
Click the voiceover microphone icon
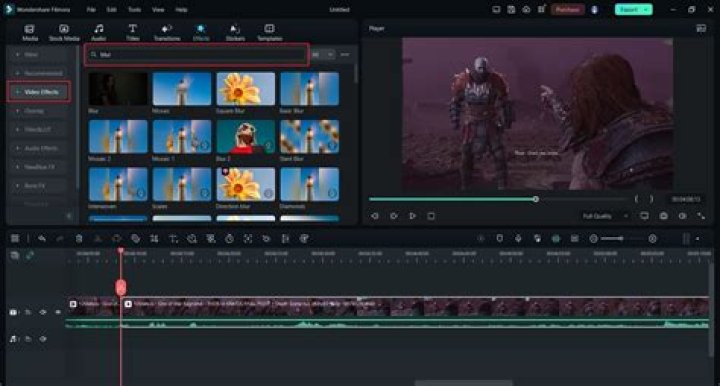518,238
